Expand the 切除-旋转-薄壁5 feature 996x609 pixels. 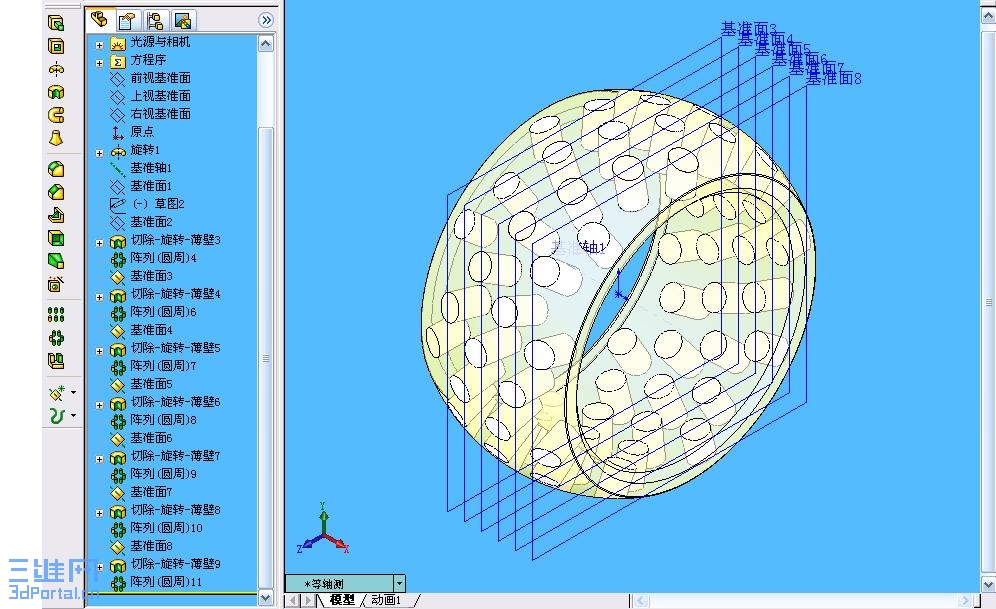tap(99, 351)
